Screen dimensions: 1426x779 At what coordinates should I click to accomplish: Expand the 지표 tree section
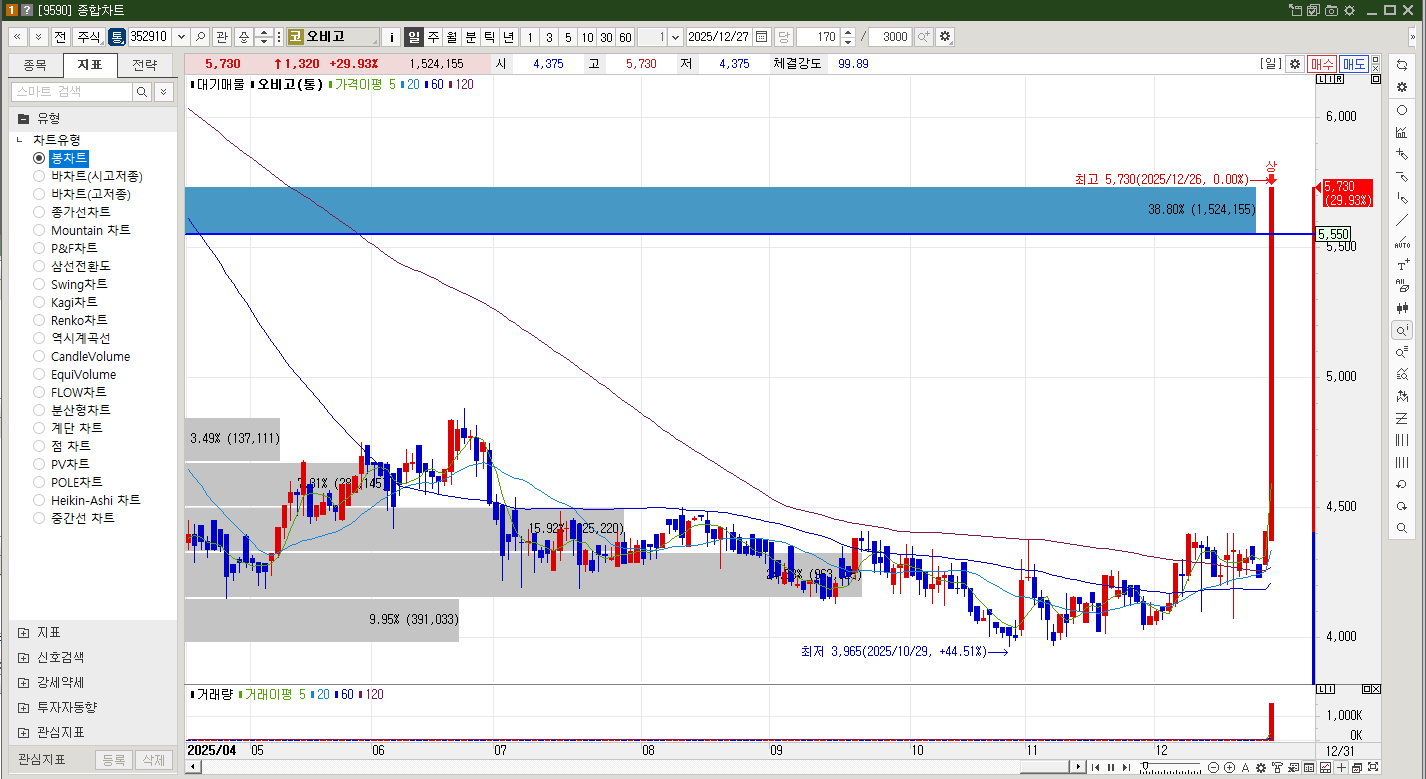(24, 632)
